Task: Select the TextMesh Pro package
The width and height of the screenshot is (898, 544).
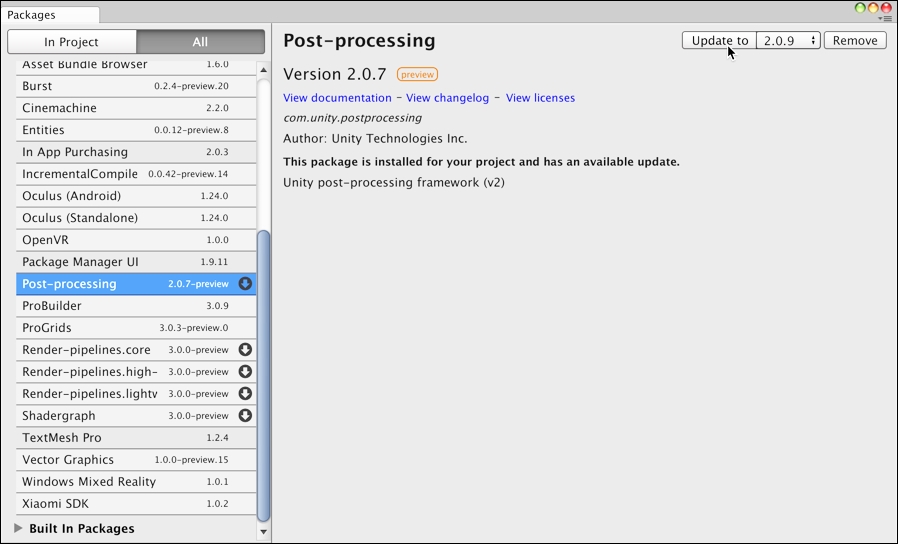Action: pyautogui.click(x=136, y=437)
